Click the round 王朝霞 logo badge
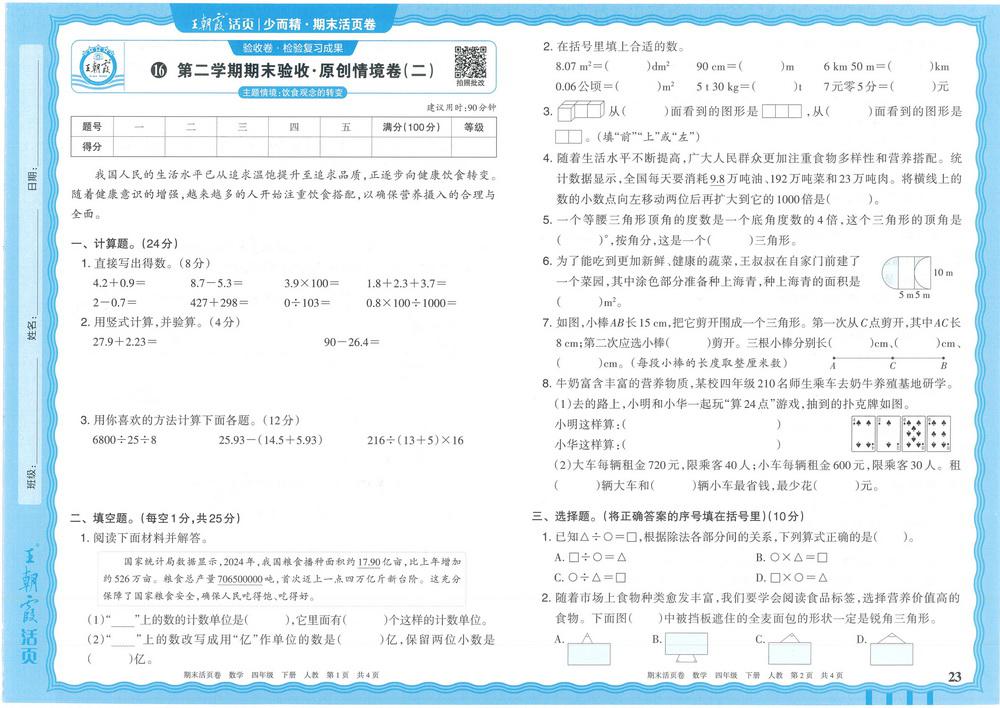This screenshot has width=1000, height=708. coord(98,67)
